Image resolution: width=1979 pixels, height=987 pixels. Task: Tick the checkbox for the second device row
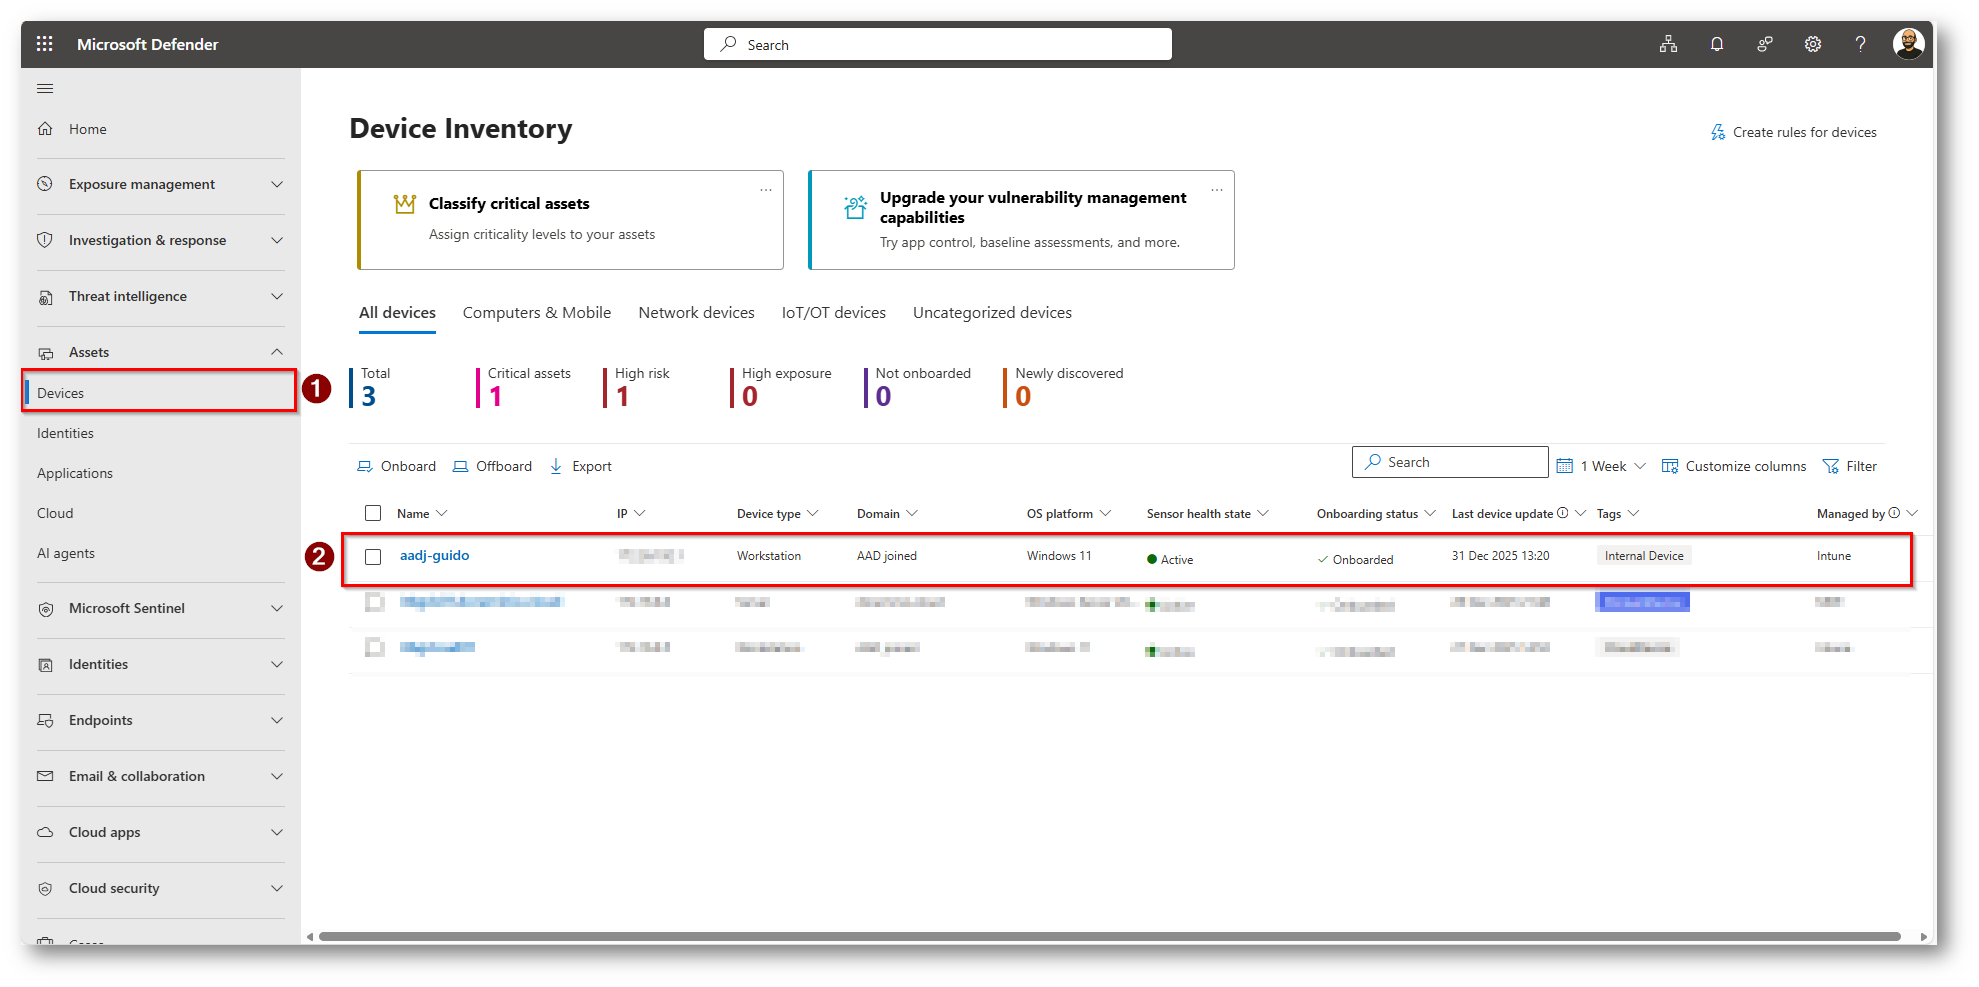click(x=374, y=602)
